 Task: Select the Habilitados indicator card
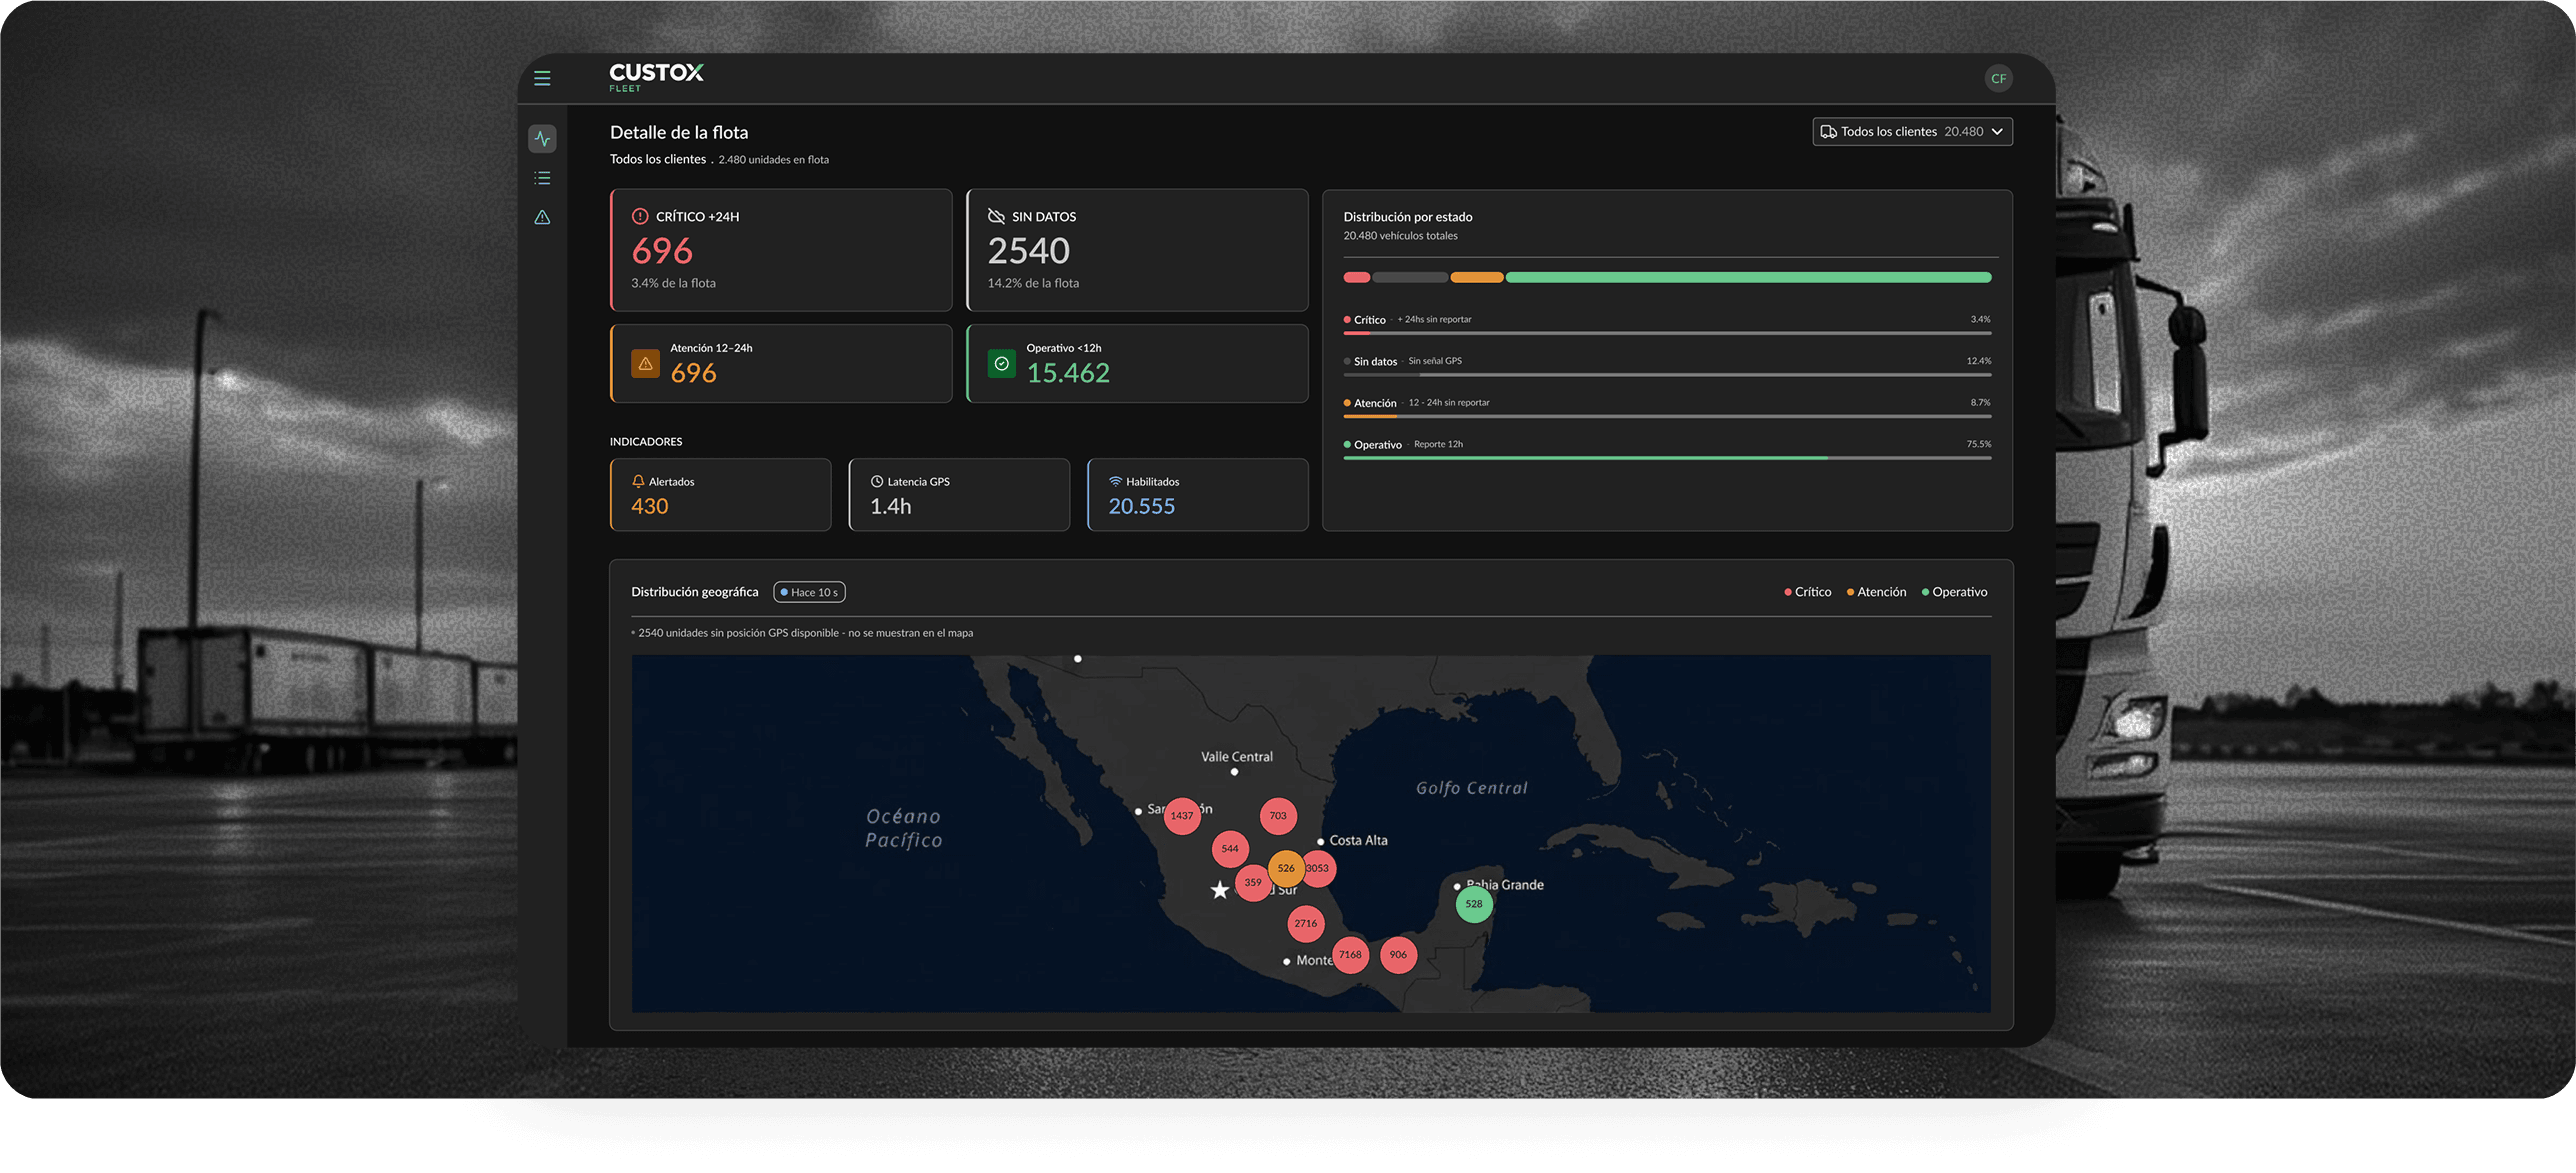pyautogui.click(x=1197, y=494)
